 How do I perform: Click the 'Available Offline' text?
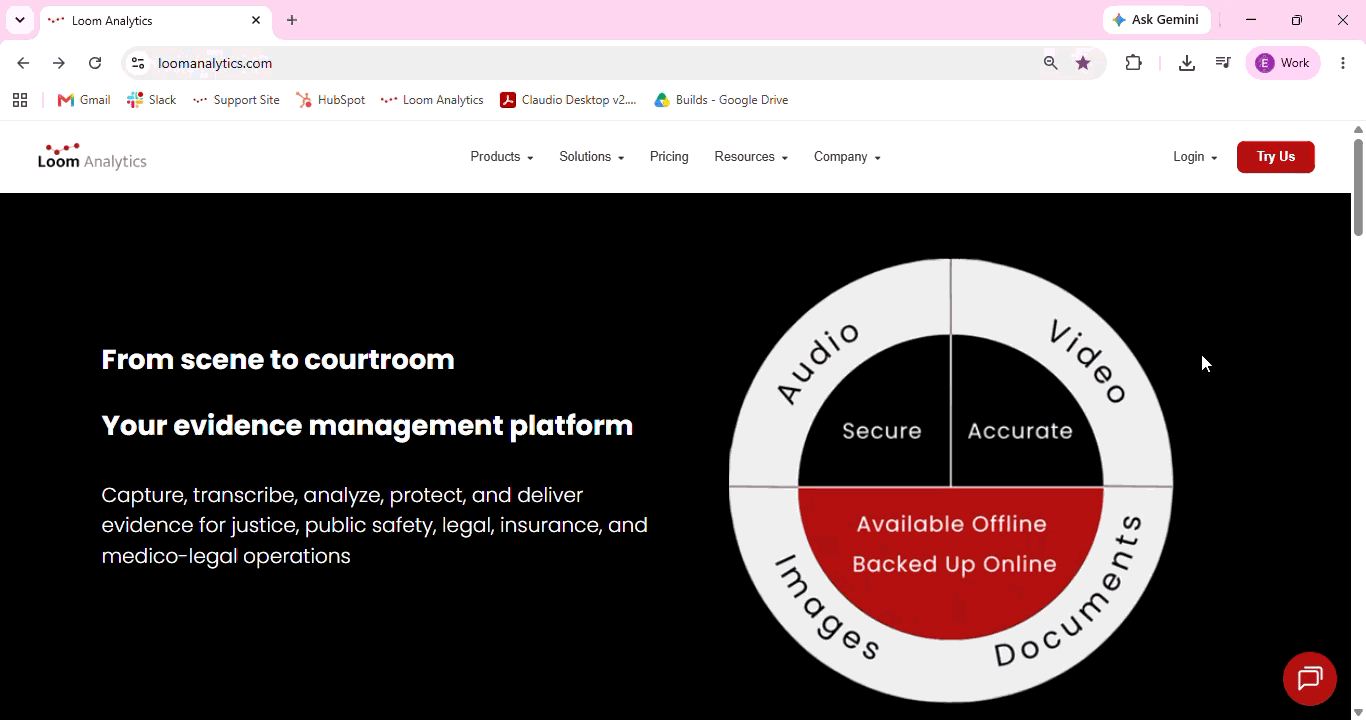point(952,524)
